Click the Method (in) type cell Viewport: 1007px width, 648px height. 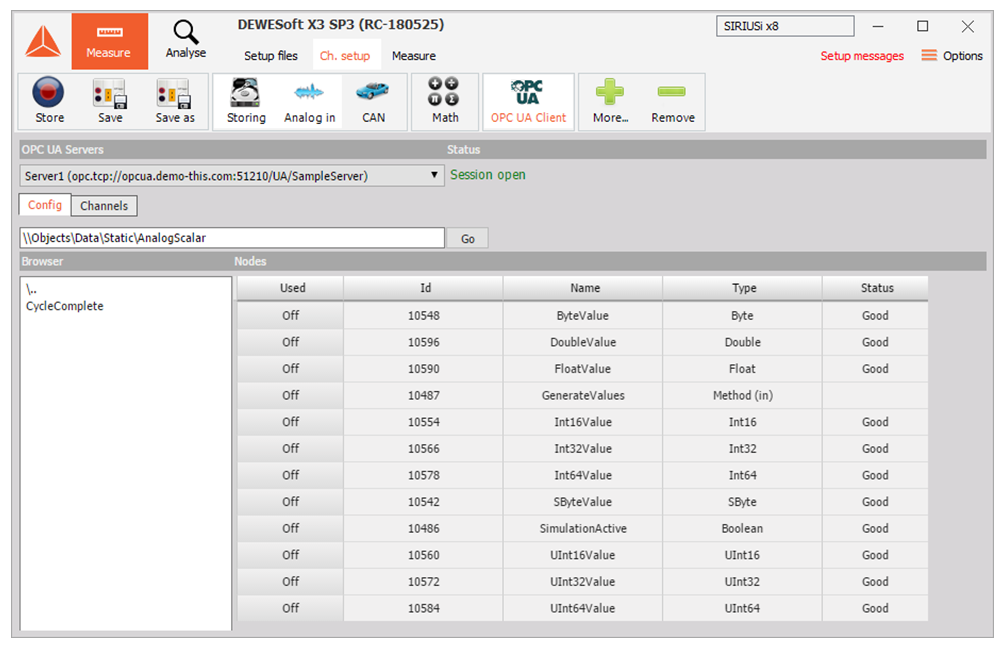pyautogui.click(x=742, y=396)
